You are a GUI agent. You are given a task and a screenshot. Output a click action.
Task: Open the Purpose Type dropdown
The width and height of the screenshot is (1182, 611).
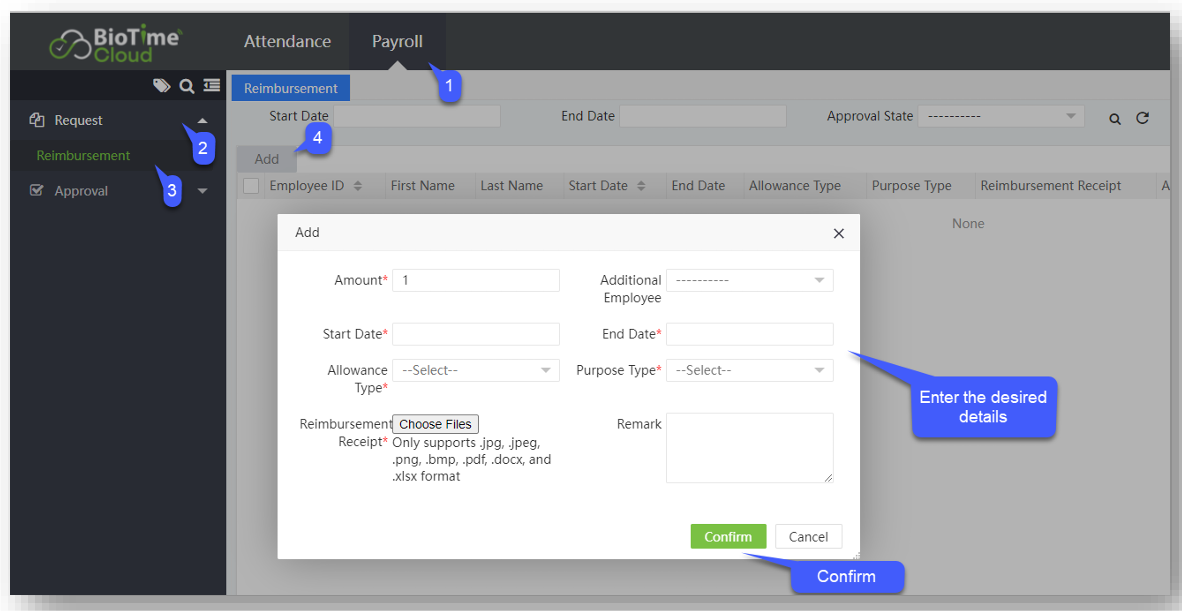point(749,370)
